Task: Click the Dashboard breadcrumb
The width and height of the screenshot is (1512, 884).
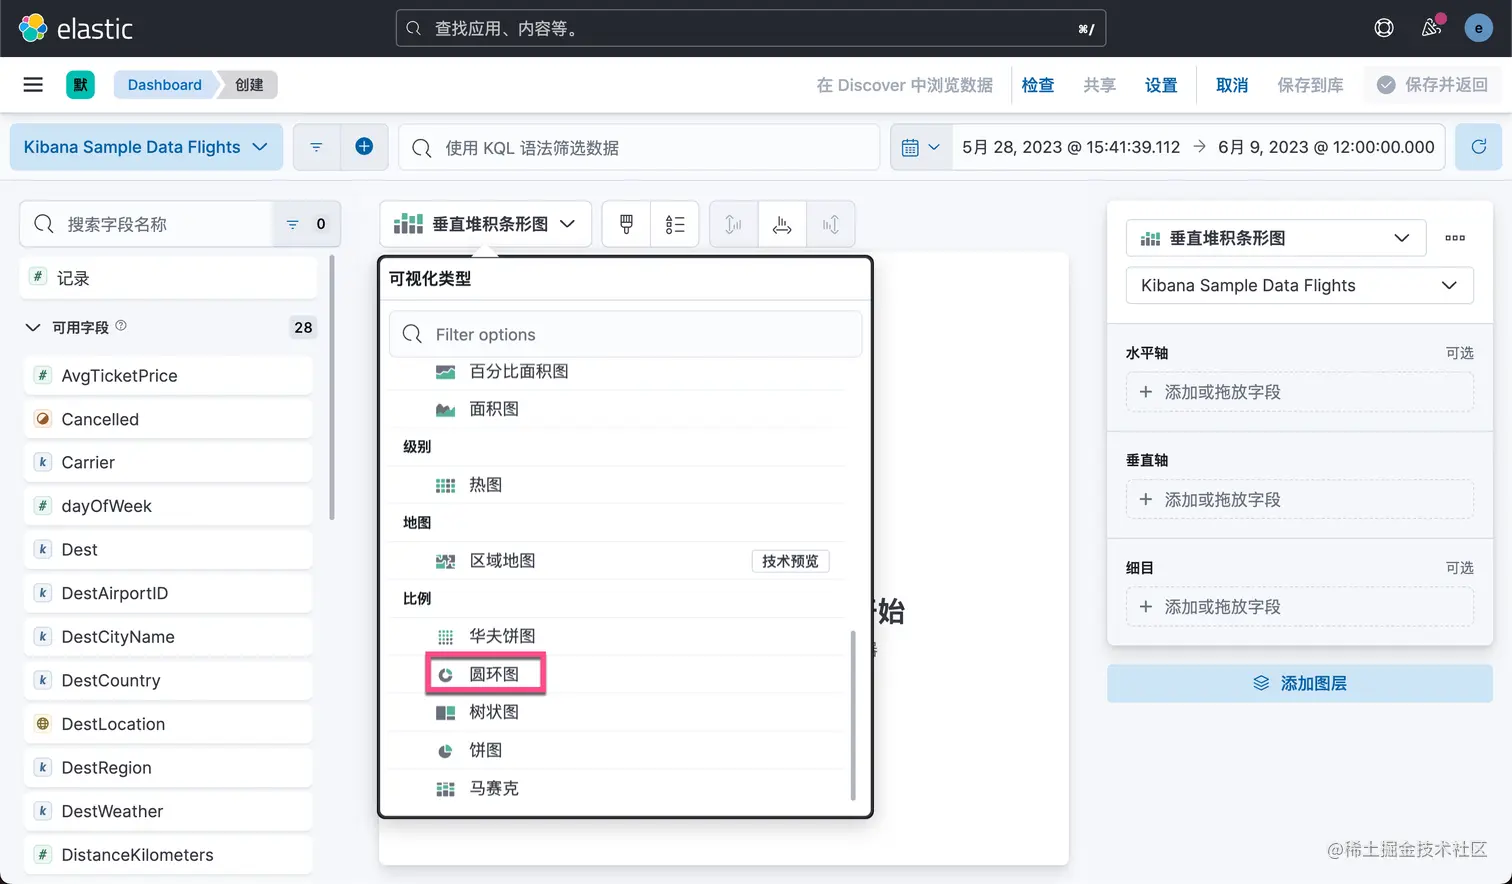Action: [164, 85]
